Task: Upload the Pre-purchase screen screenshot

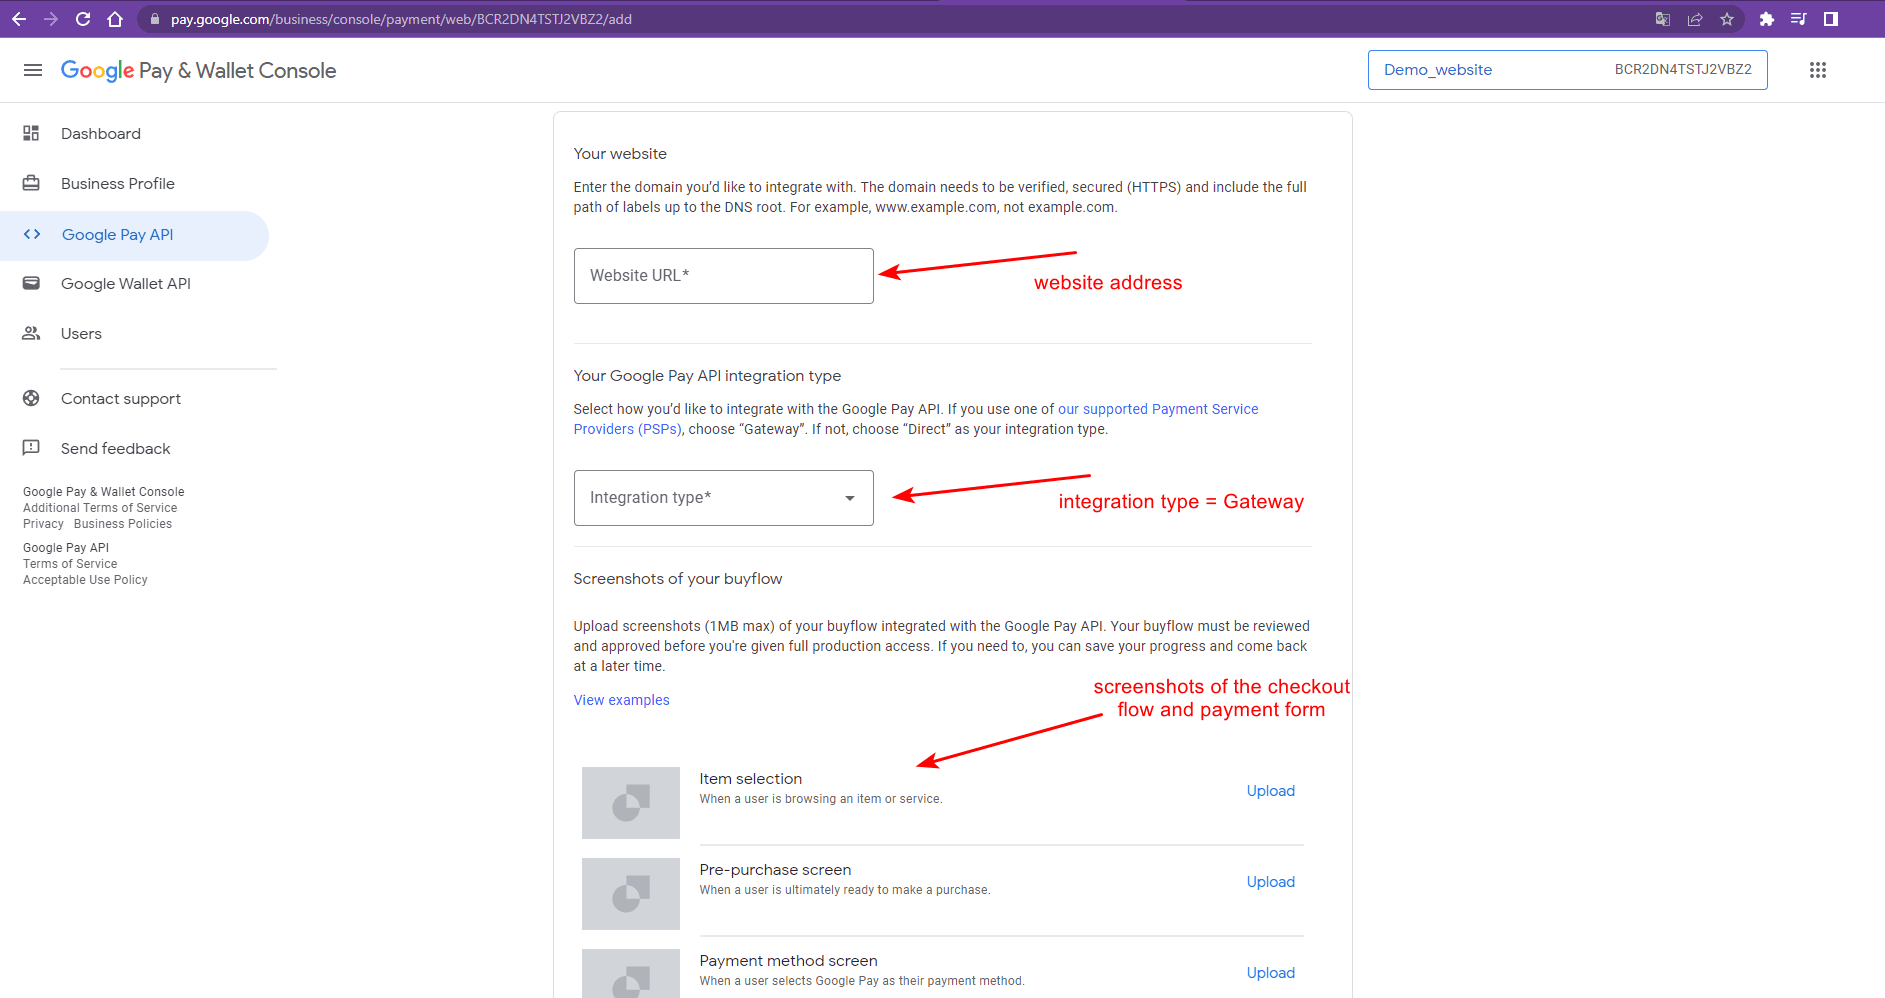Action: (x=1270, y=882)
